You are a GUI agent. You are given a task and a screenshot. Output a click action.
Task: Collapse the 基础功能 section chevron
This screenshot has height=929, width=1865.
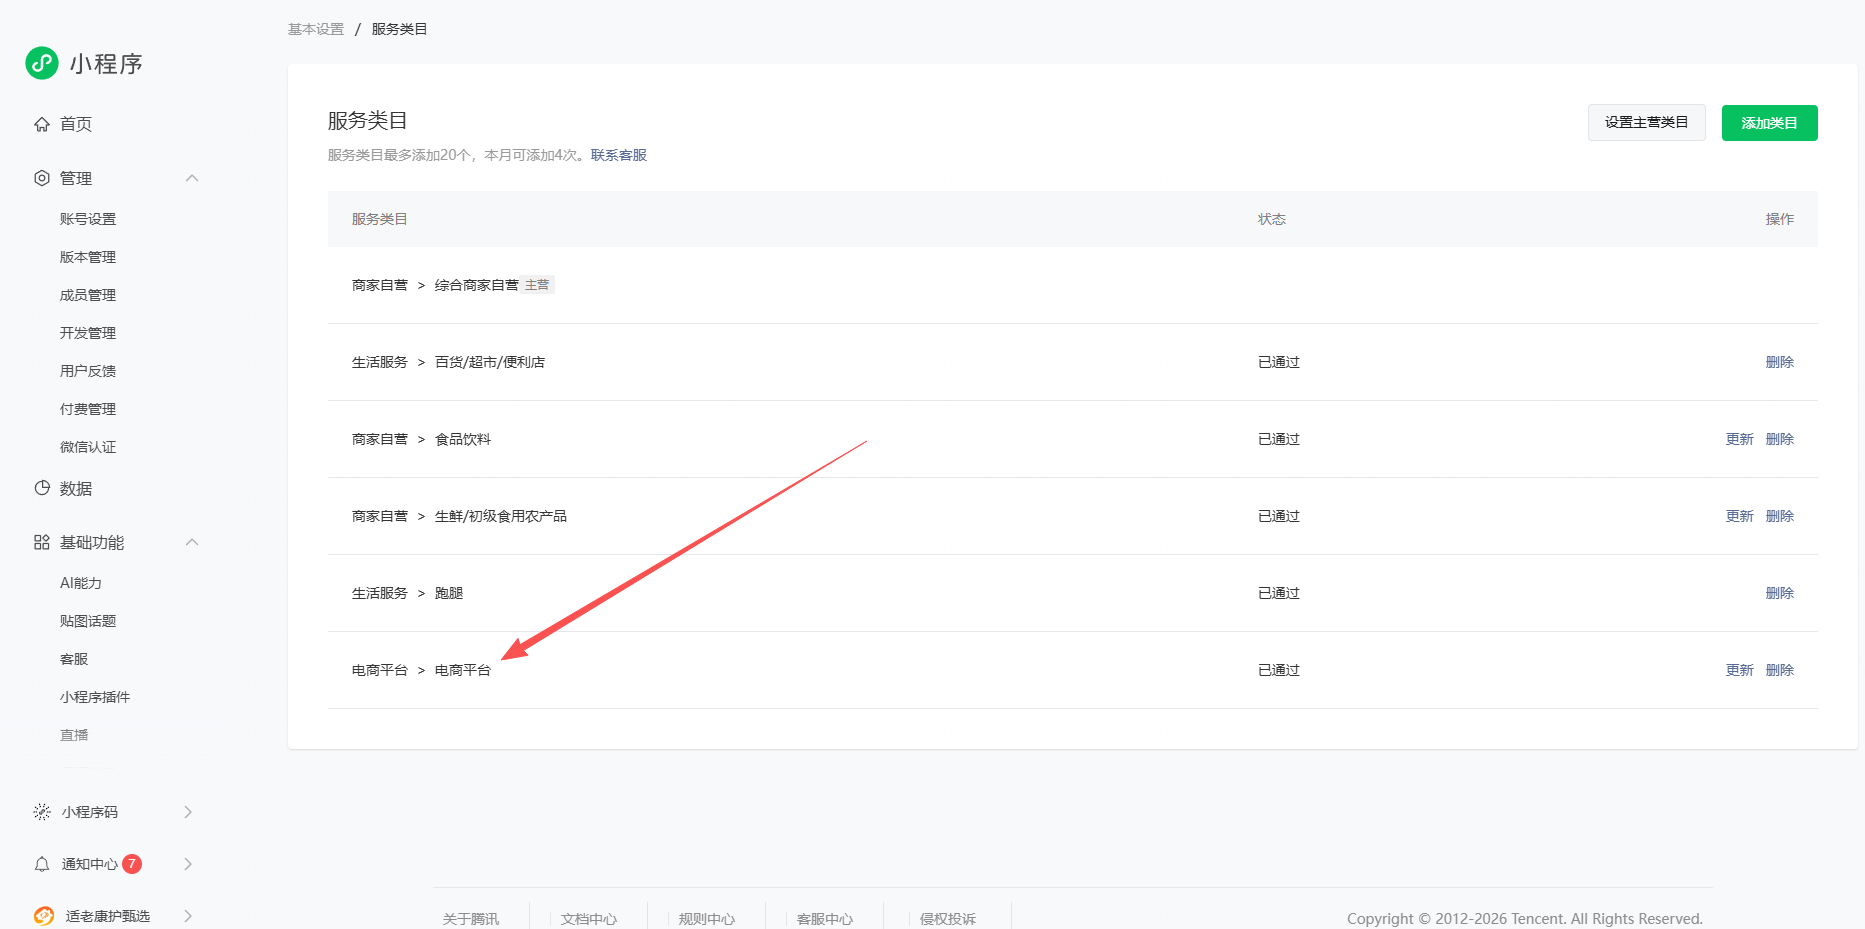[192, 542]
